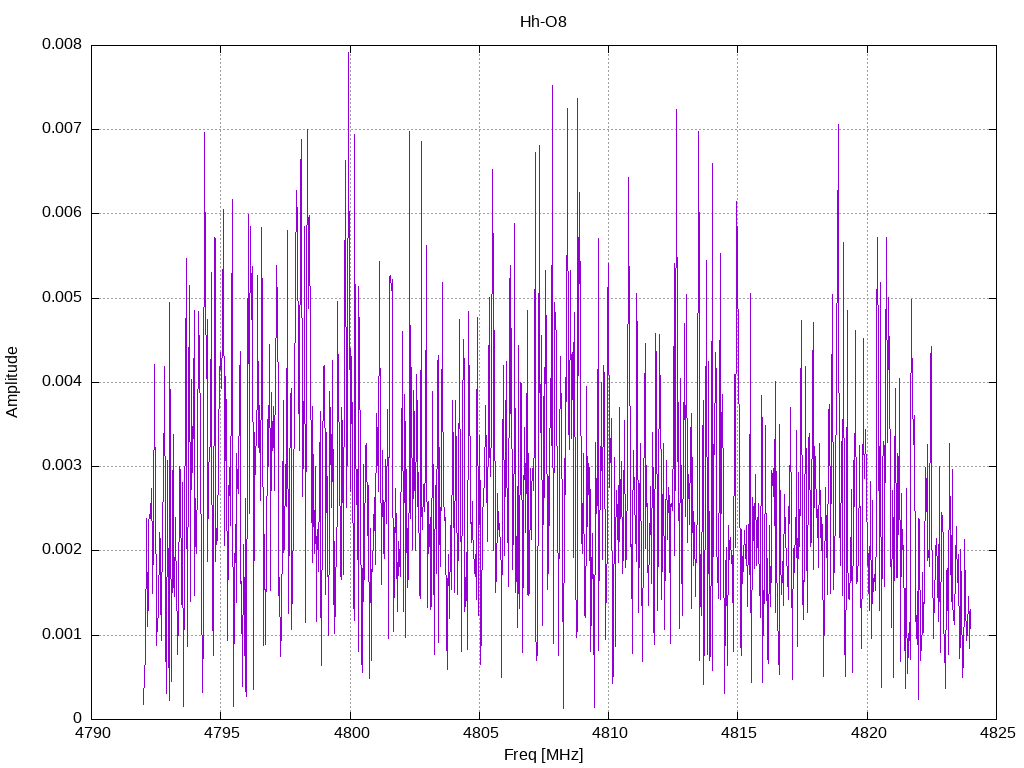This screenshot has width=1024, height=768.
Task: Click x-axis tick label 4805
Action: pos(480,733)
